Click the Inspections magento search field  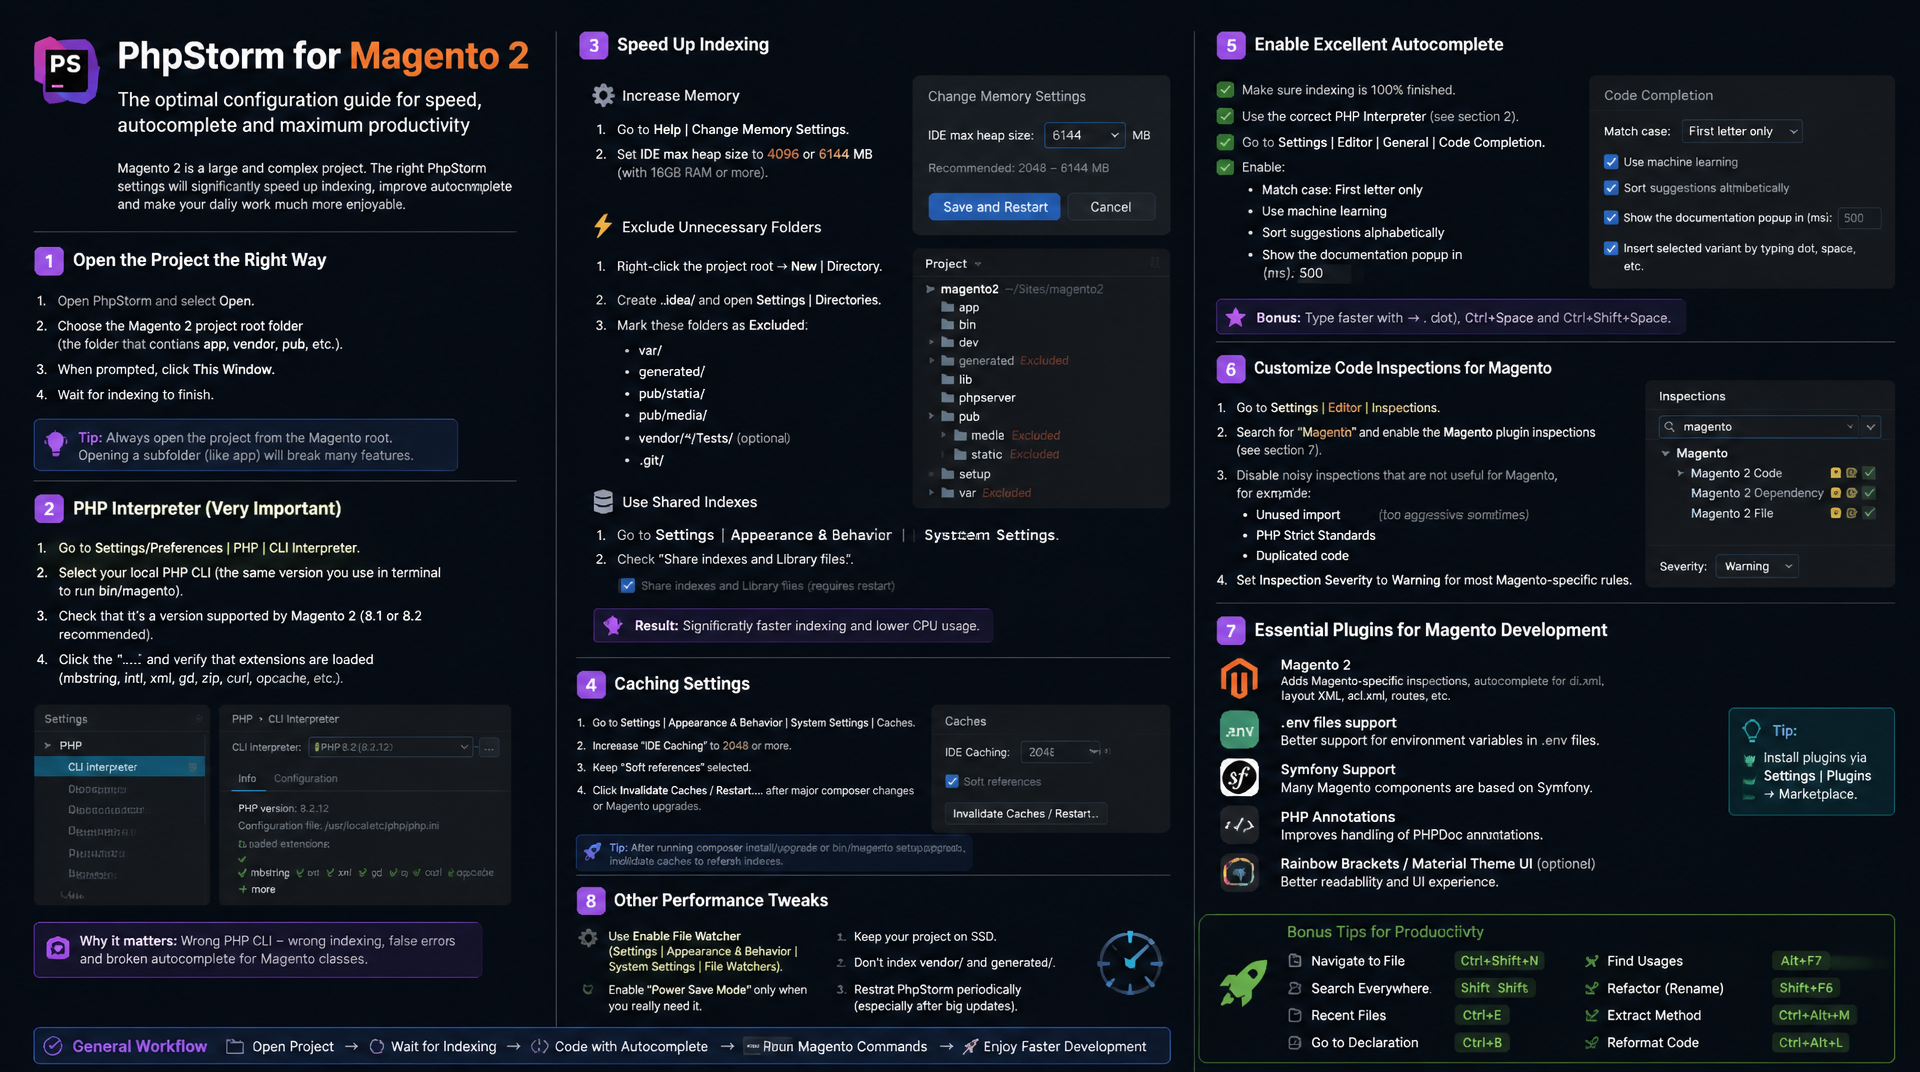[x=1758, y=426]
